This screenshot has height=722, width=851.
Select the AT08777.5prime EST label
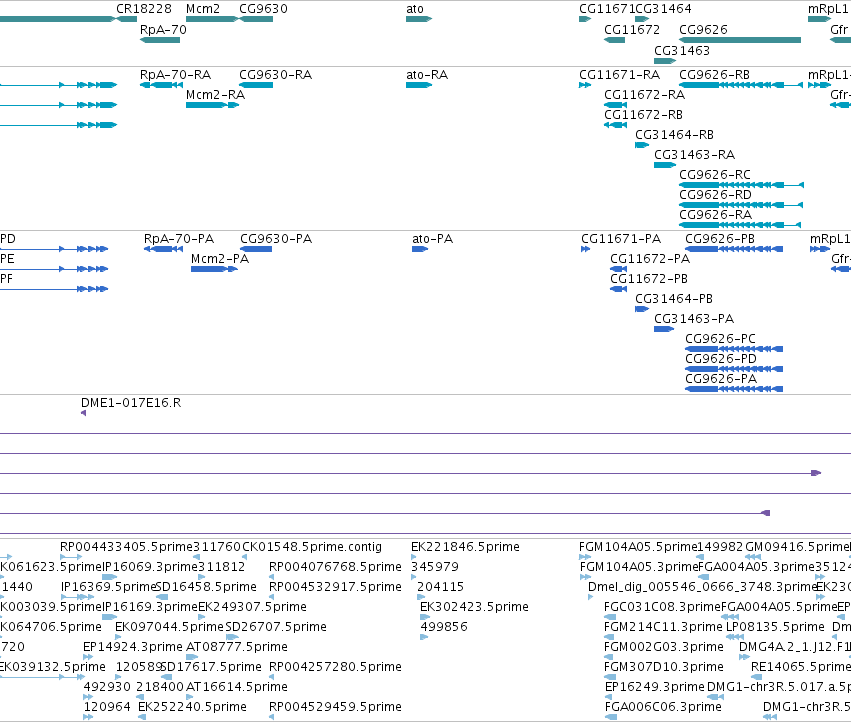[237, 647]
